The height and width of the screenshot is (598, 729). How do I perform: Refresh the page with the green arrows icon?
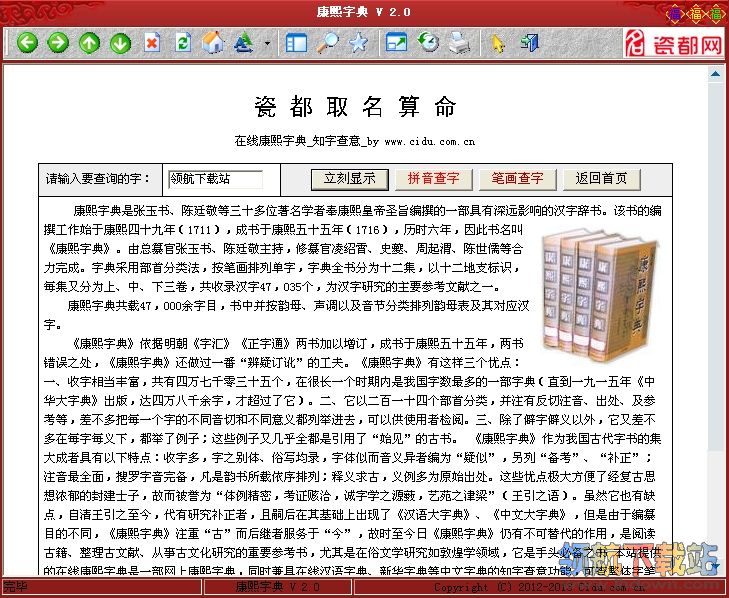click(183, 43)
